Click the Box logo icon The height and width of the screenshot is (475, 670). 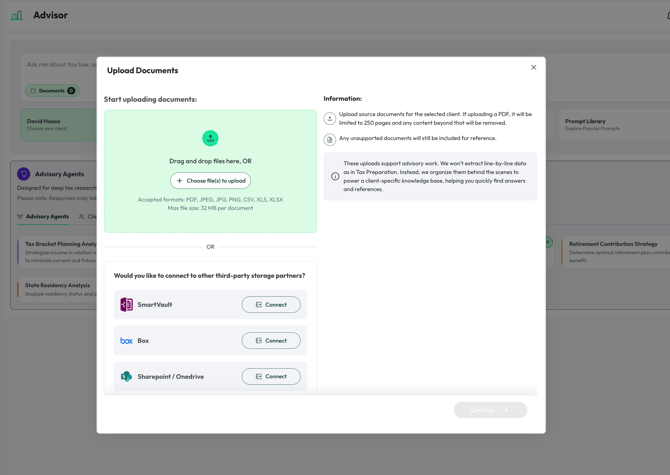126,340
